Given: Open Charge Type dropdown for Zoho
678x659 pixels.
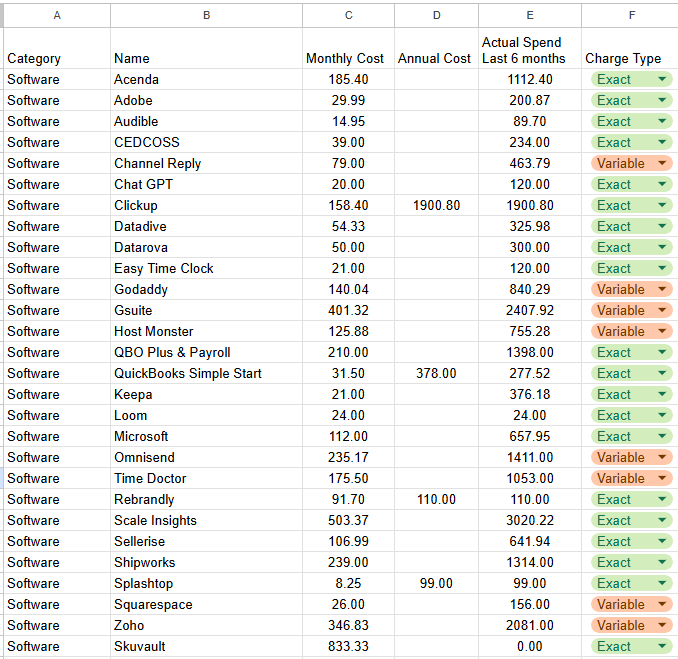Looking at the screenshot, I should 631,625.
